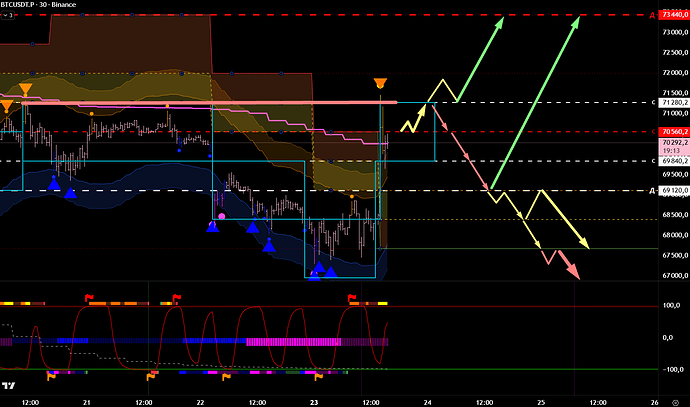Image resolution: width=690 pixels, height=407 pixels.
Task: Click the date 22 on time axis
Action: pyautogui.click(x=200, y=401)
